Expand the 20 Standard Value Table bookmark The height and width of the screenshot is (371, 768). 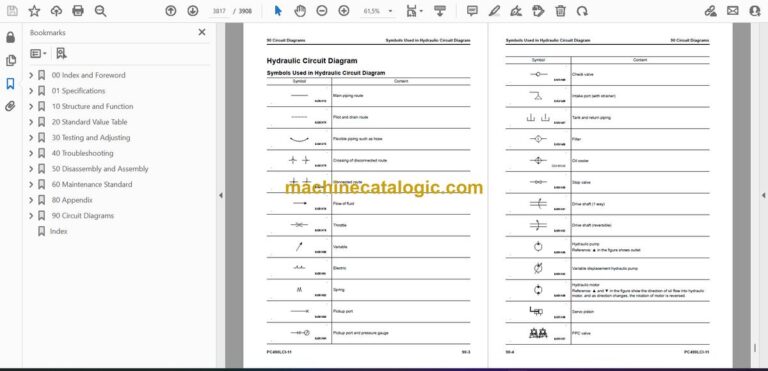point(31,122)
